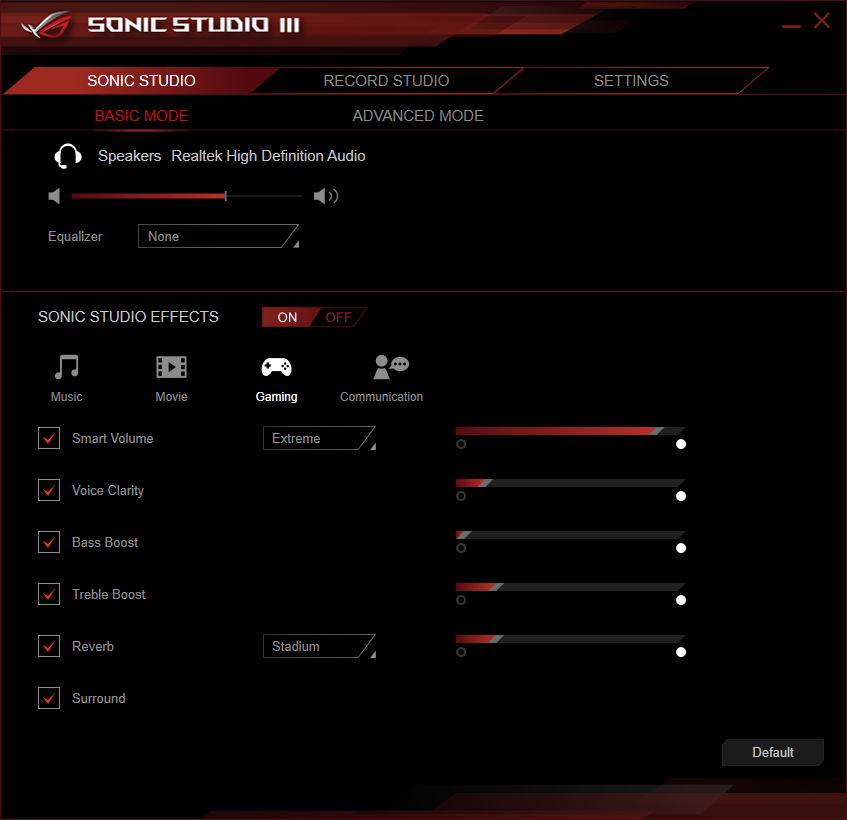Click the master volume slider track
The width and height of the screenshot is (847, 820).
point(187,196)
